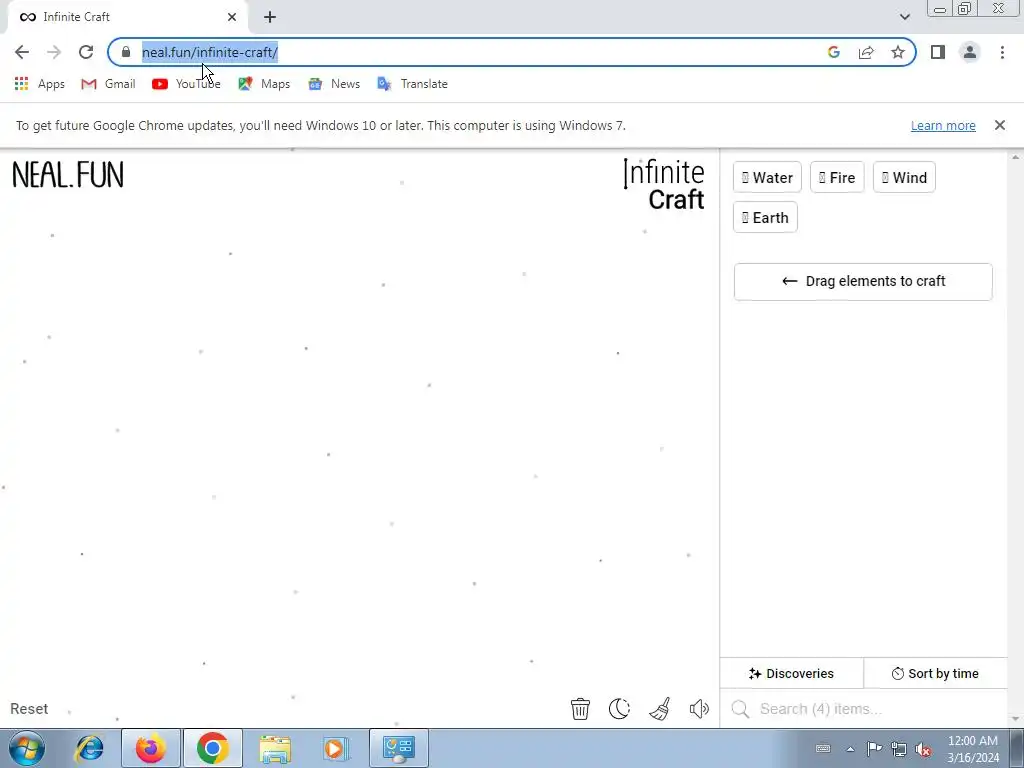The height and width of the screenshot is (768, 1024).
Task: Open the Maps bookmark
Action: tap(264, 84)
